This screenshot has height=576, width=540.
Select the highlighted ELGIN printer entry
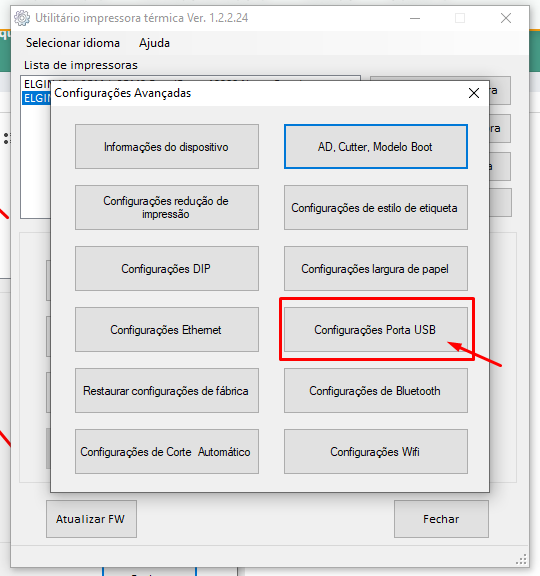tap(36, 98)
